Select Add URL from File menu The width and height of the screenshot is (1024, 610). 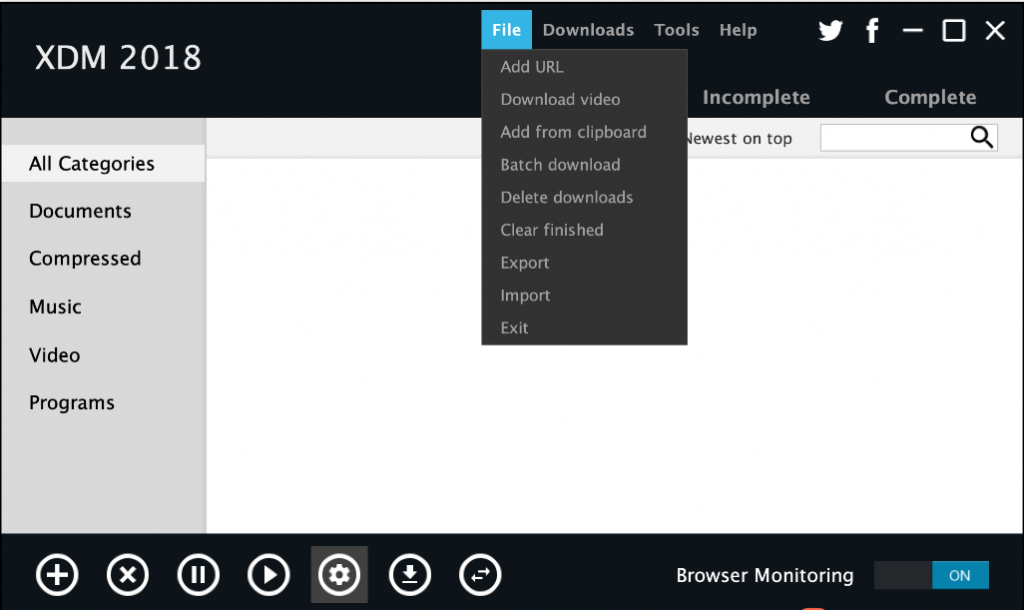[x=532, y=67]
